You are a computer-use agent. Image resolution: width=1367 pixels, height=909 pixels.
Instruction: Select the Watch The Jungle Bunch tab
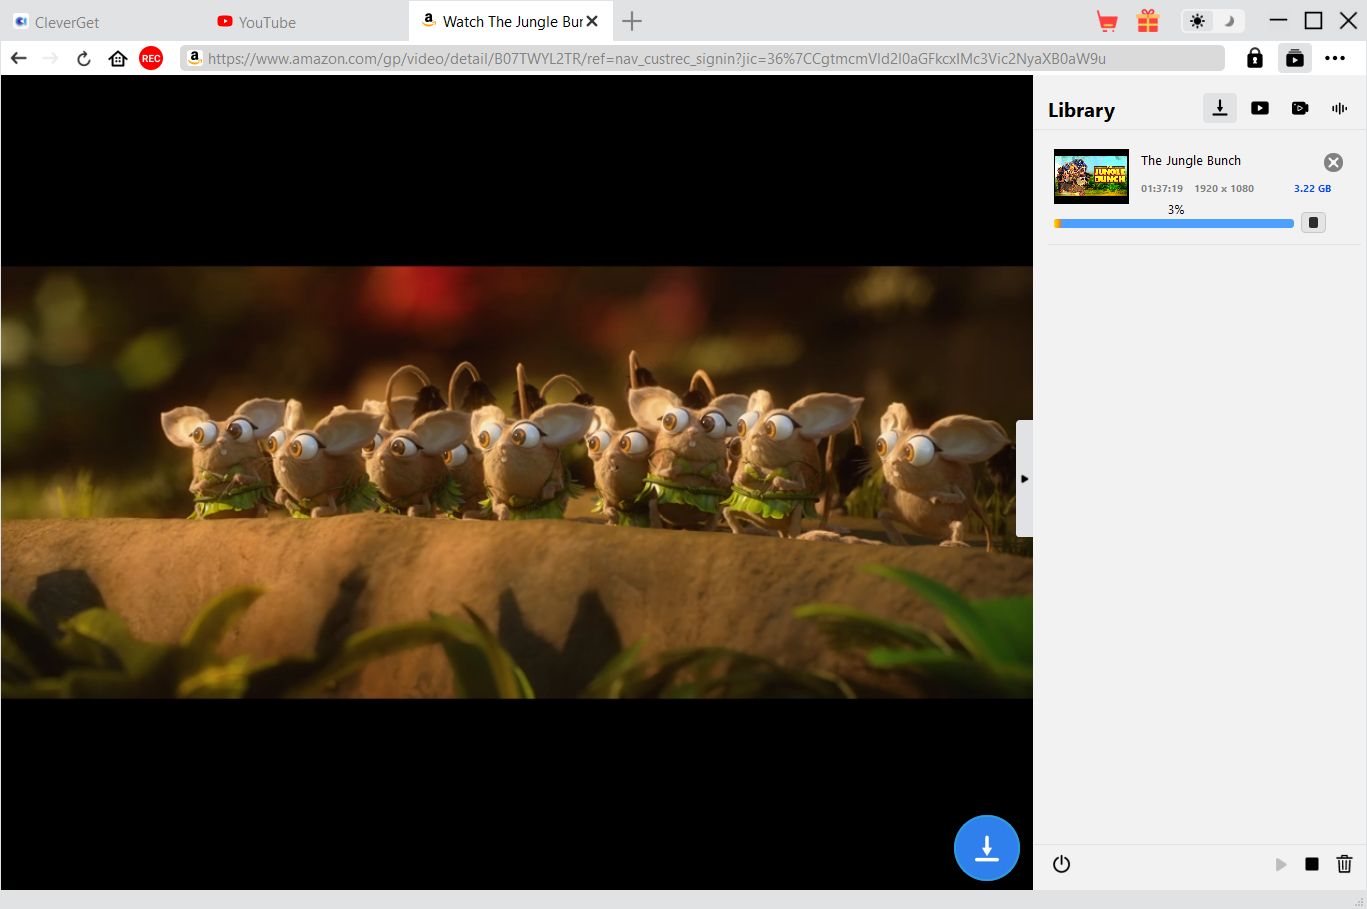pos(509,21)
